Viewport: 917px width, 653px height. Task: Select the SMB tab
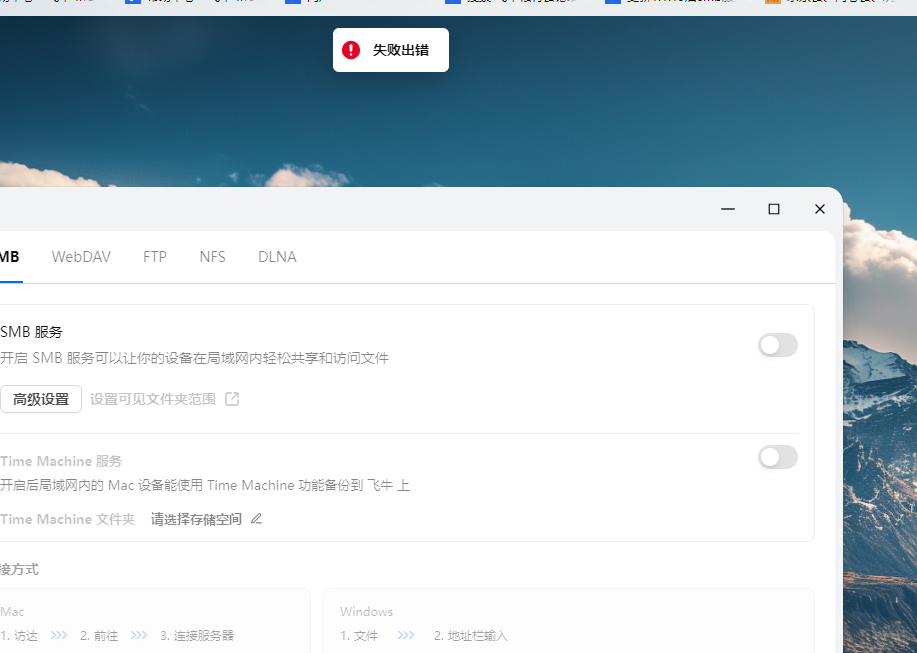point(8,256)
